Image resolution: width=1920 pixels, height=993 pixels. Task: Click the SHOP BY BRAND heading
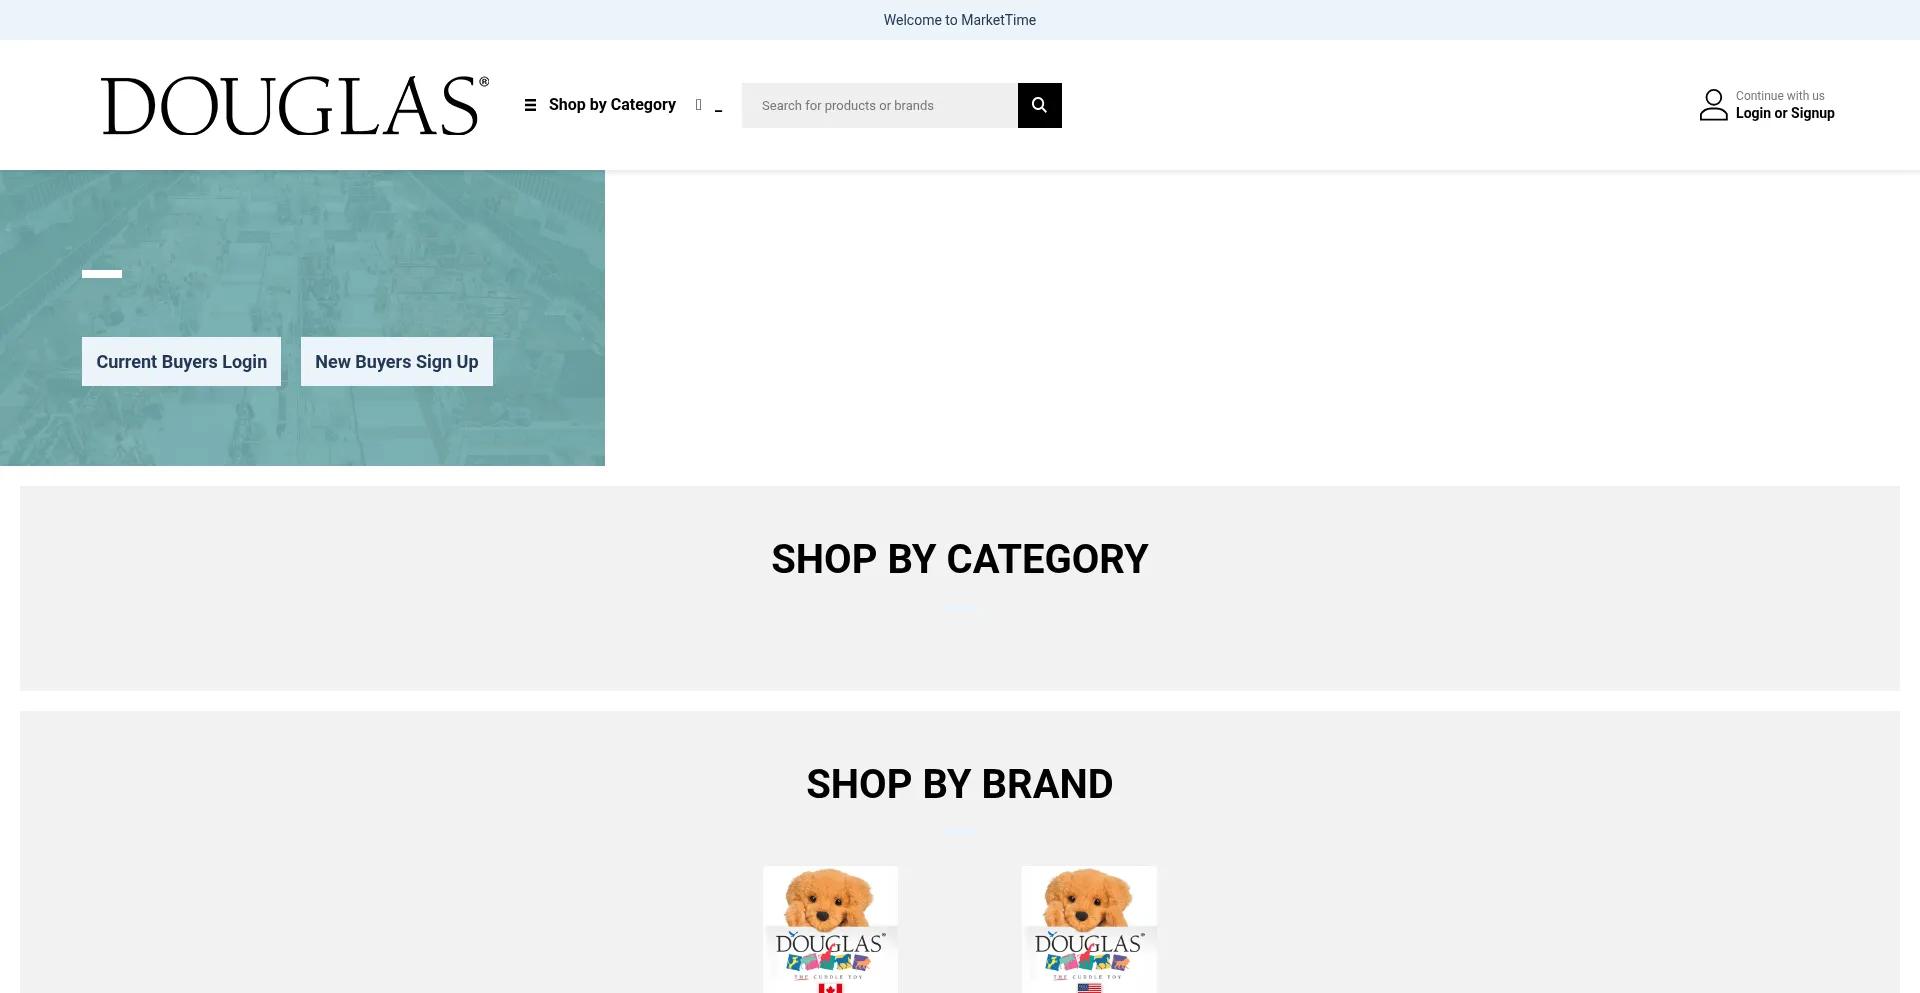click(960, 784)
